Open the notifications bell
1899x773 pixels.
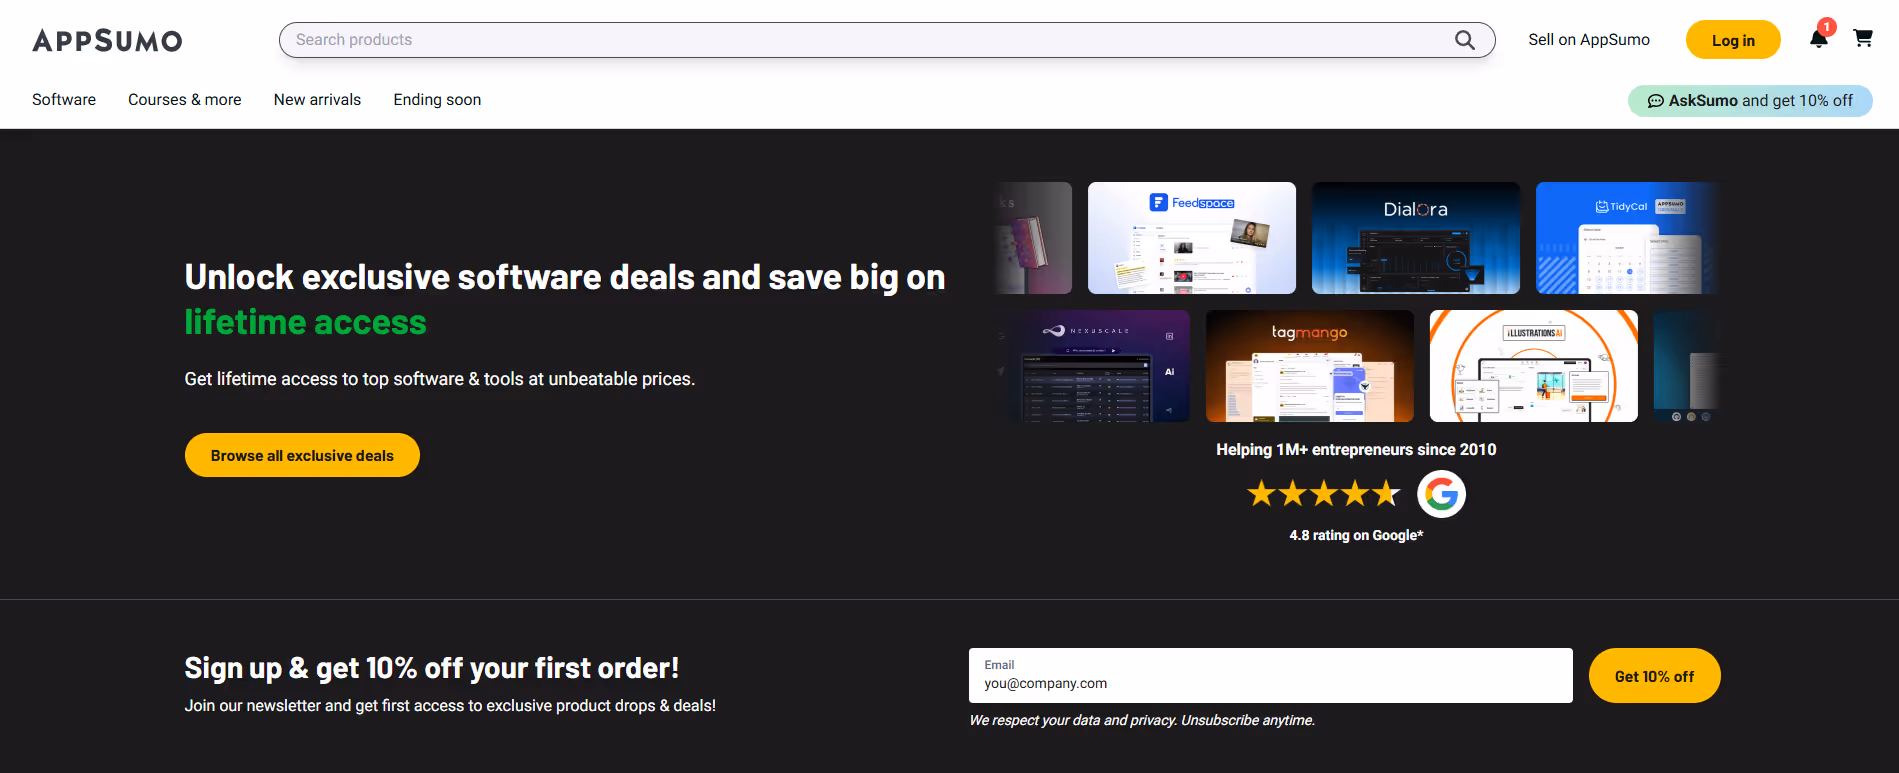coord(1819,39)
